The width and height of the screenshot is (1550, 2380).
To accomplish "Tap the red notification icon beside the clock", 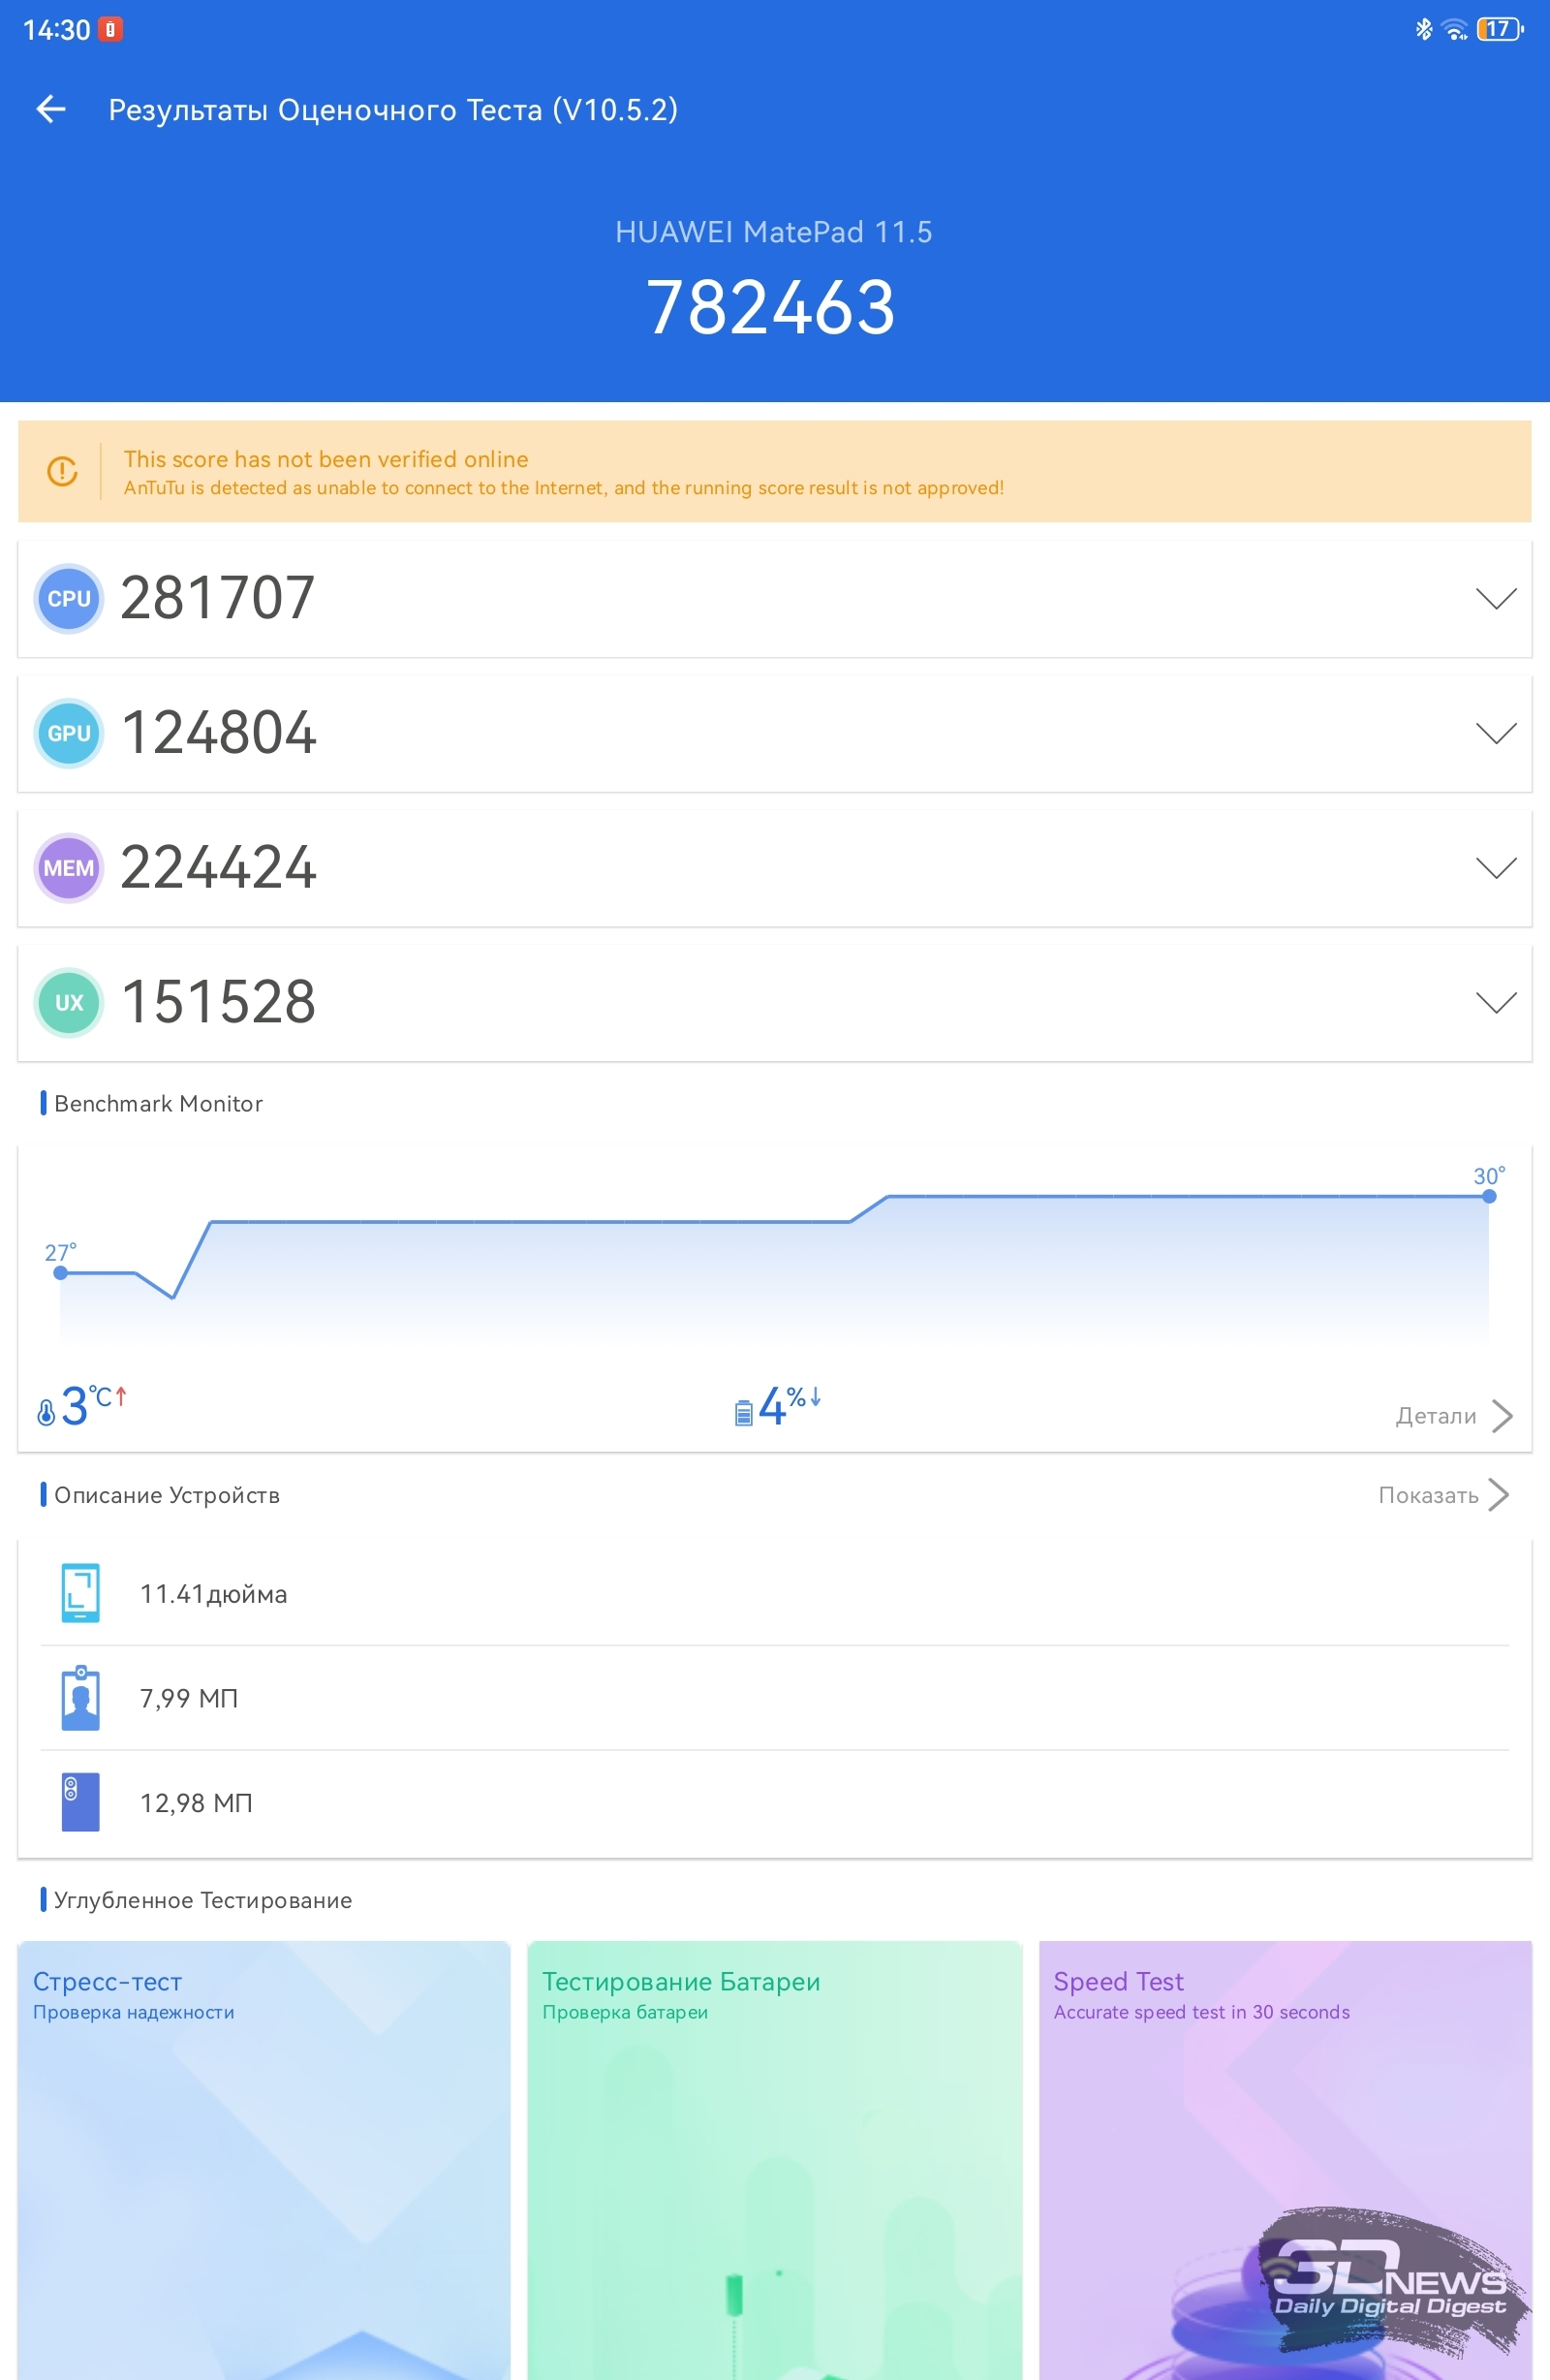I will coord(110,29).
